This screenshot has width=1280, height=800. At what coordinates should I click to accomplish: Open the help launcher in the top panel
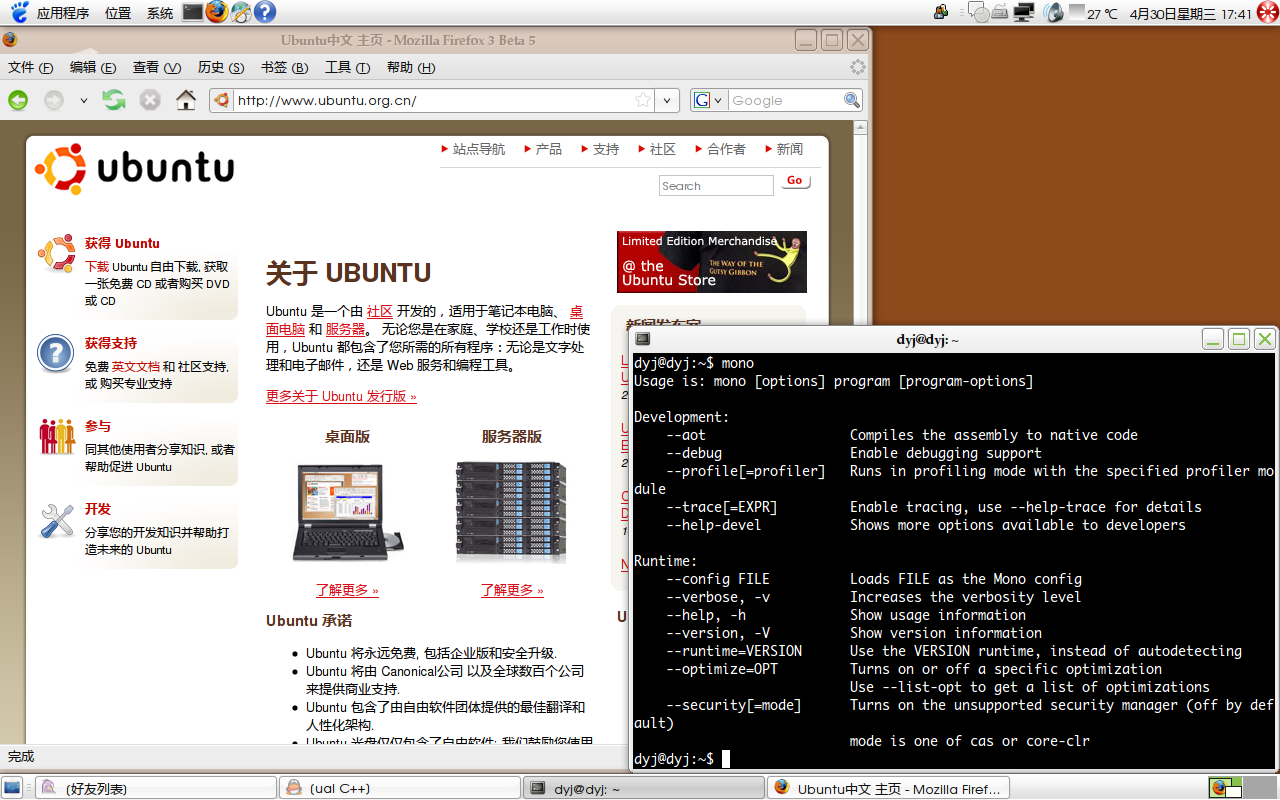coord(265,12)
